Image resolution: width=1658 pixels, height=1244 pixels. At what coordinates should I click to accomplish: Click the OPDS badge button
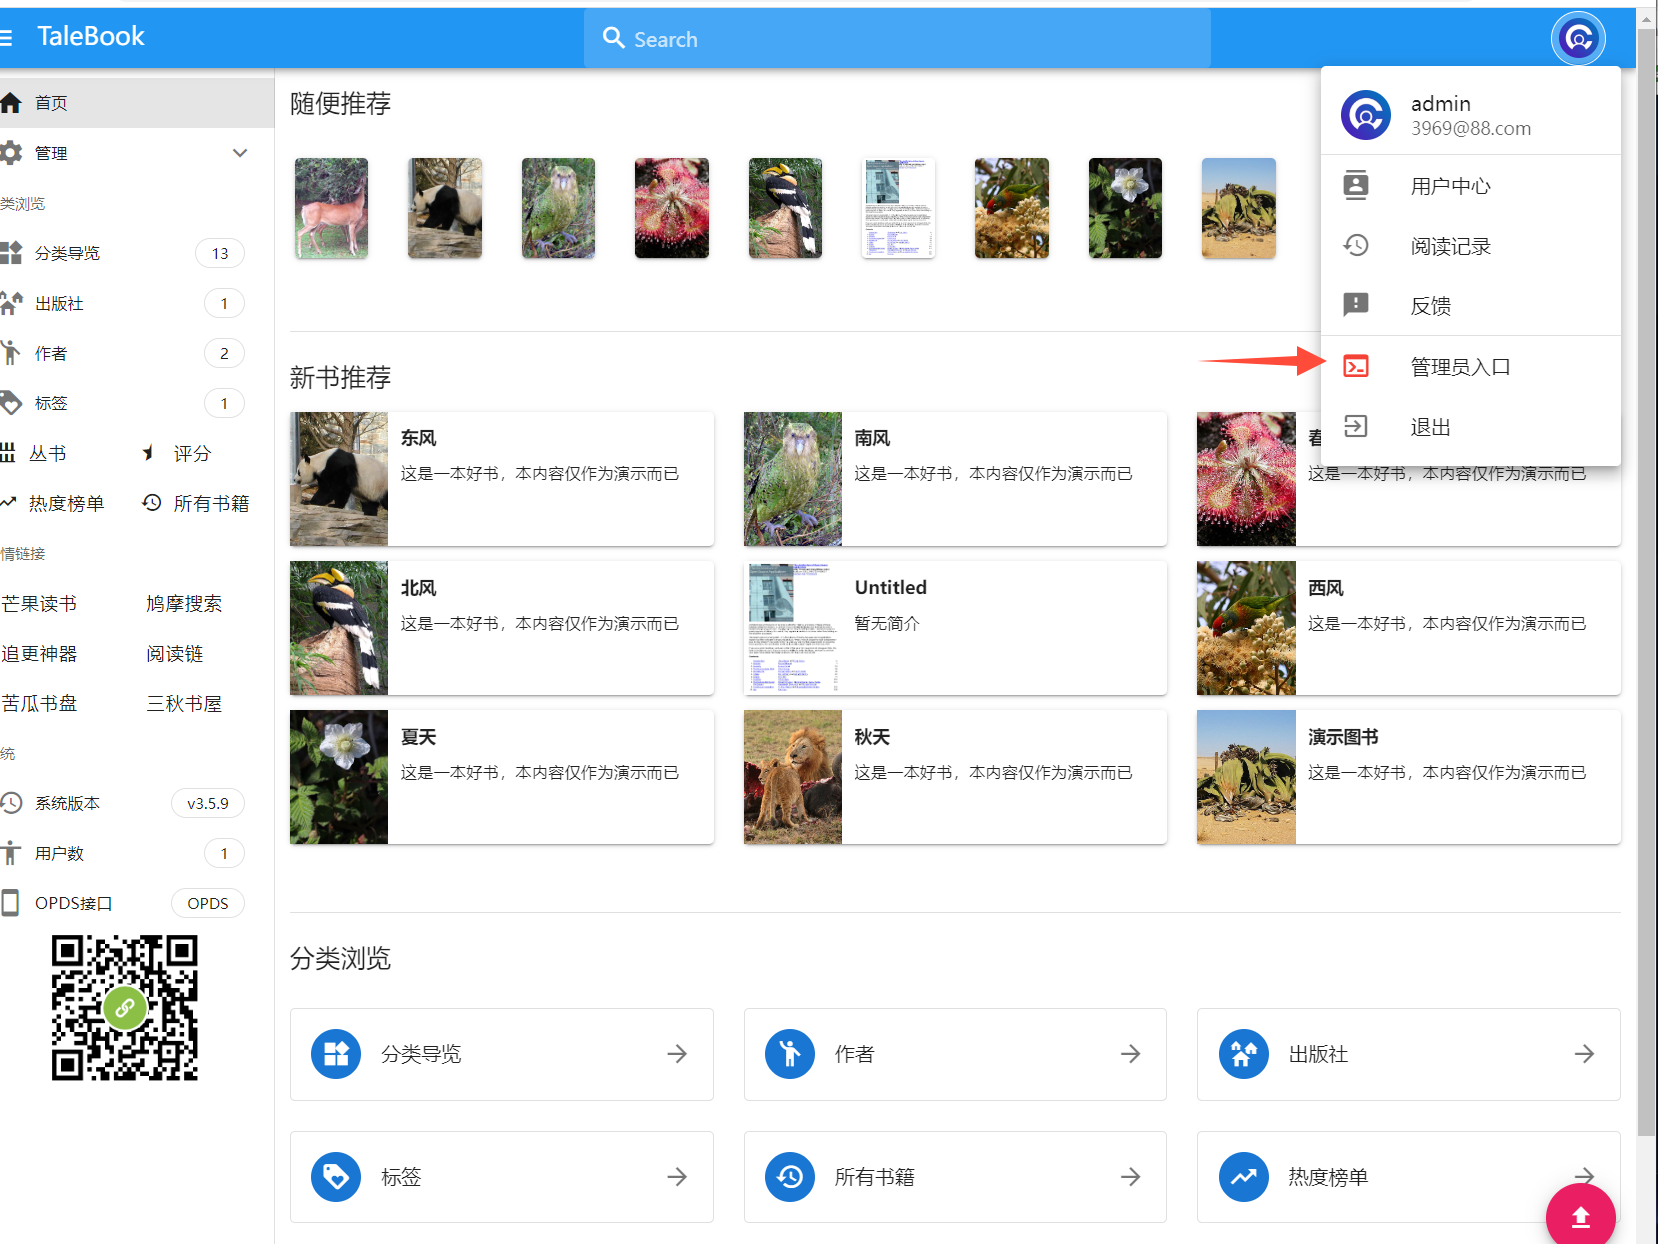(x=208, y=903)
